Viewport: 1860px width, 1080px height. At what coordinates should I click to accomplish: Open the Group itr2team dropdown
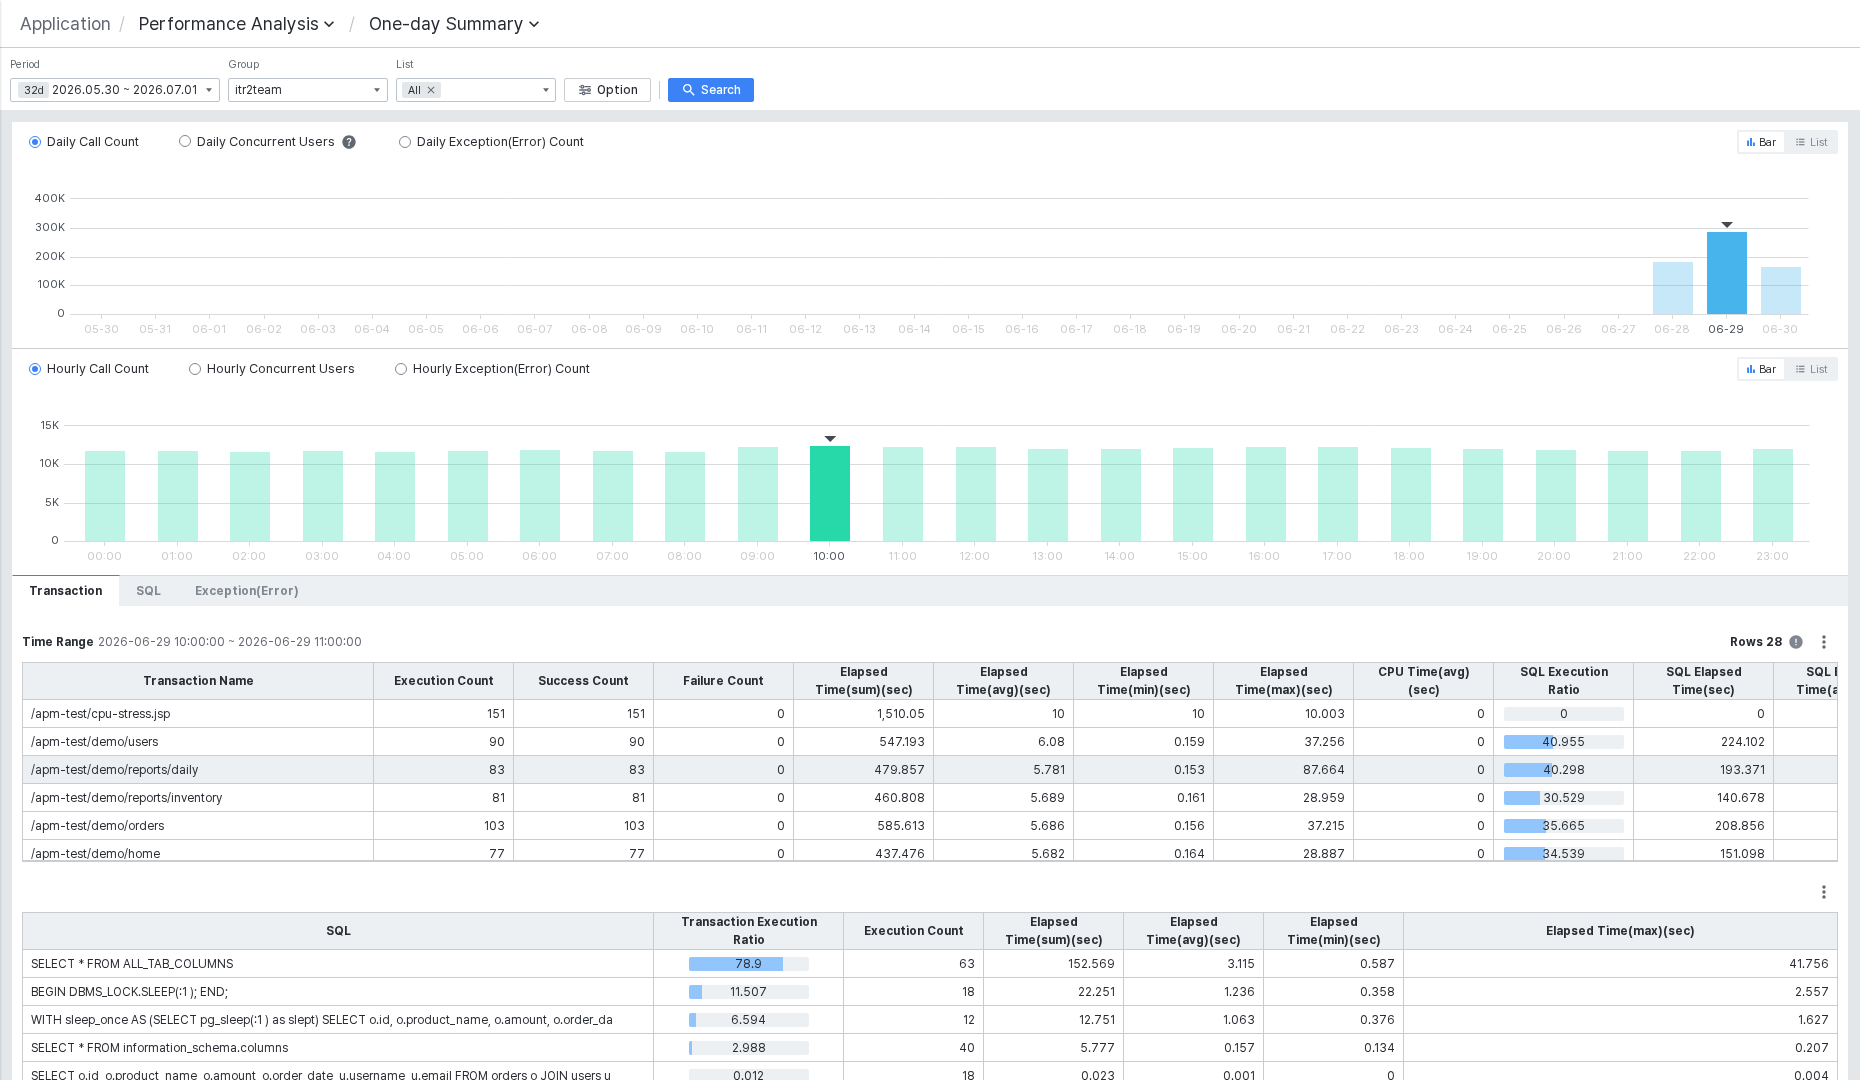pyautogui.click(x=308, y=90)
